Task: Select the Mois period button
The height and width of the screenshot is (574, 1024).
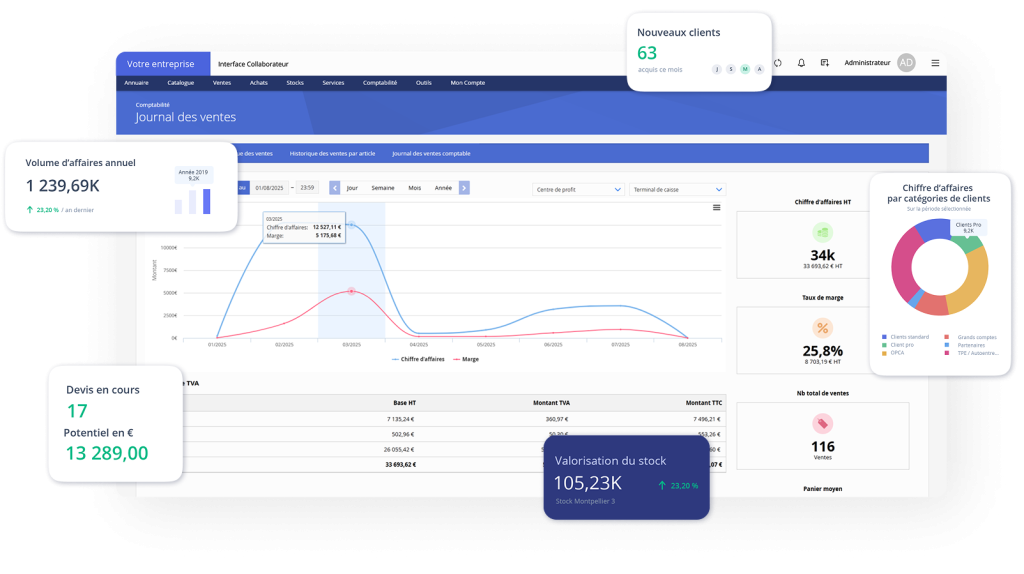Action: 414,188
